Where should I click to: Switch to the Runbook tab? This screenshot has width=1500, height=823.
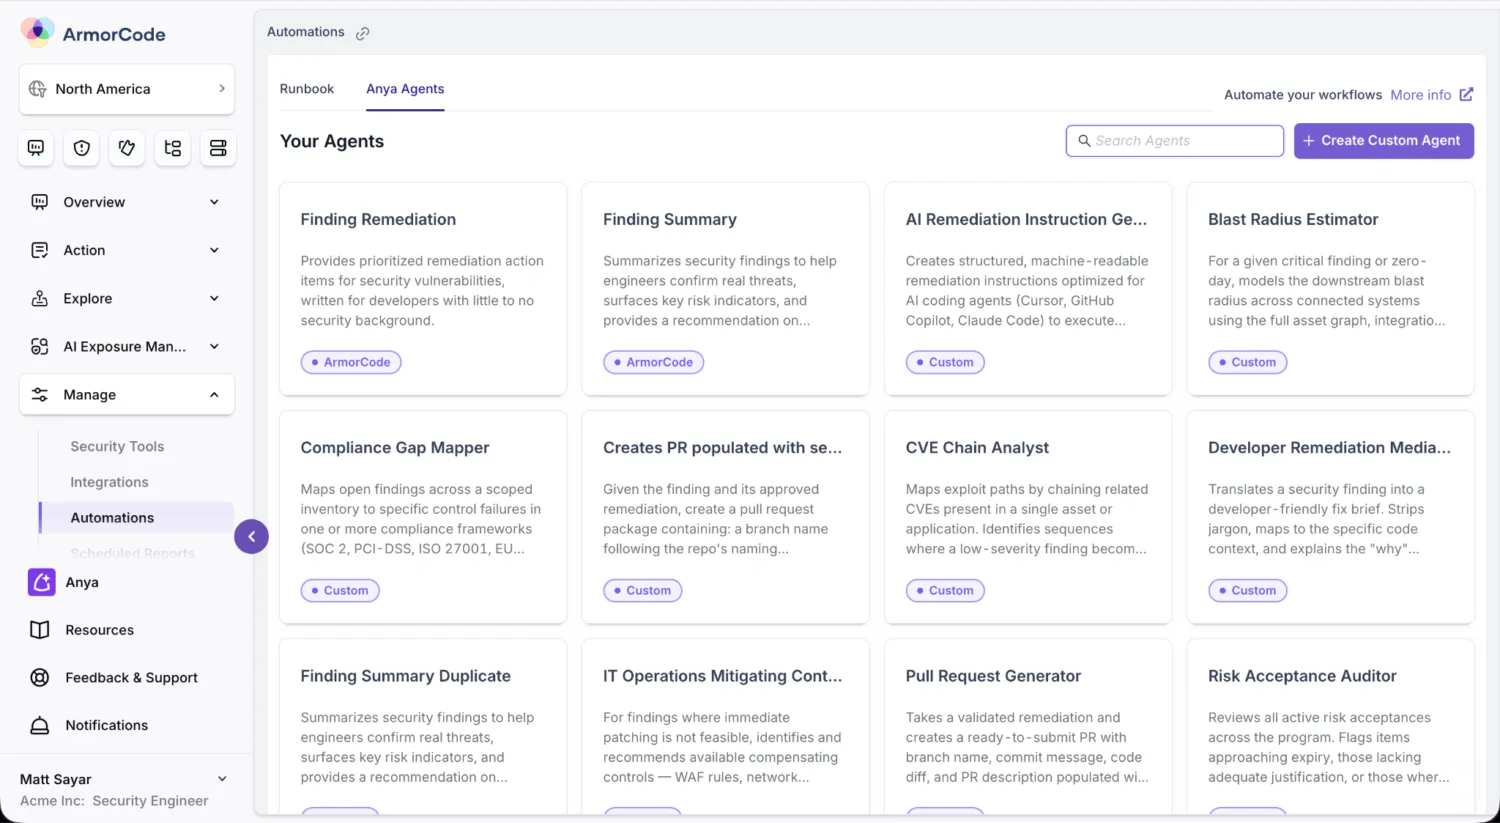pos(307,89)
